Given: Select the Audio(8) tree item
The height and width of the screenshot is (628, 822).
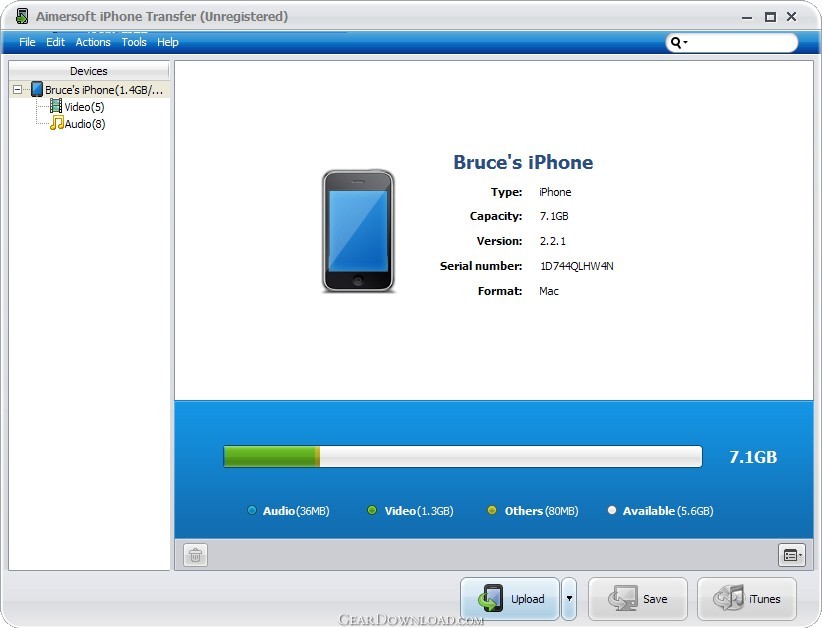Looking at the screenshot, I should [85, 124].
